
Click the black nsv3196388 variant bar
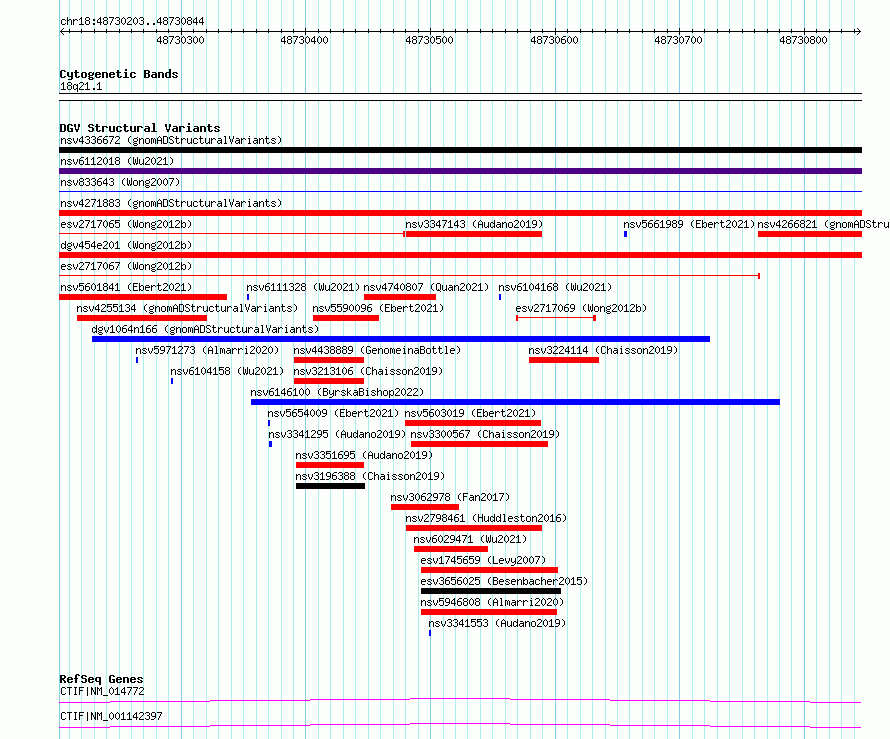(330, 486)
